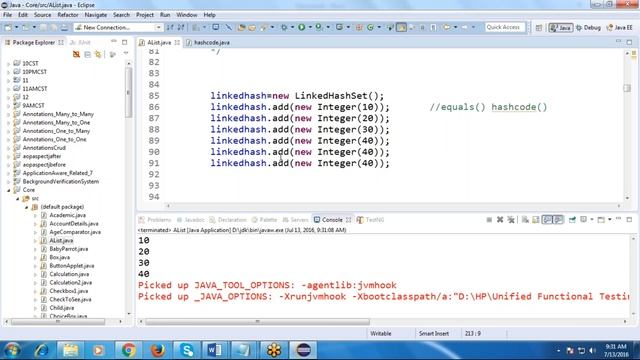Open the Servers view tab
The width and height of the screenshot is (640, 360).
click(x=296, y=220)
